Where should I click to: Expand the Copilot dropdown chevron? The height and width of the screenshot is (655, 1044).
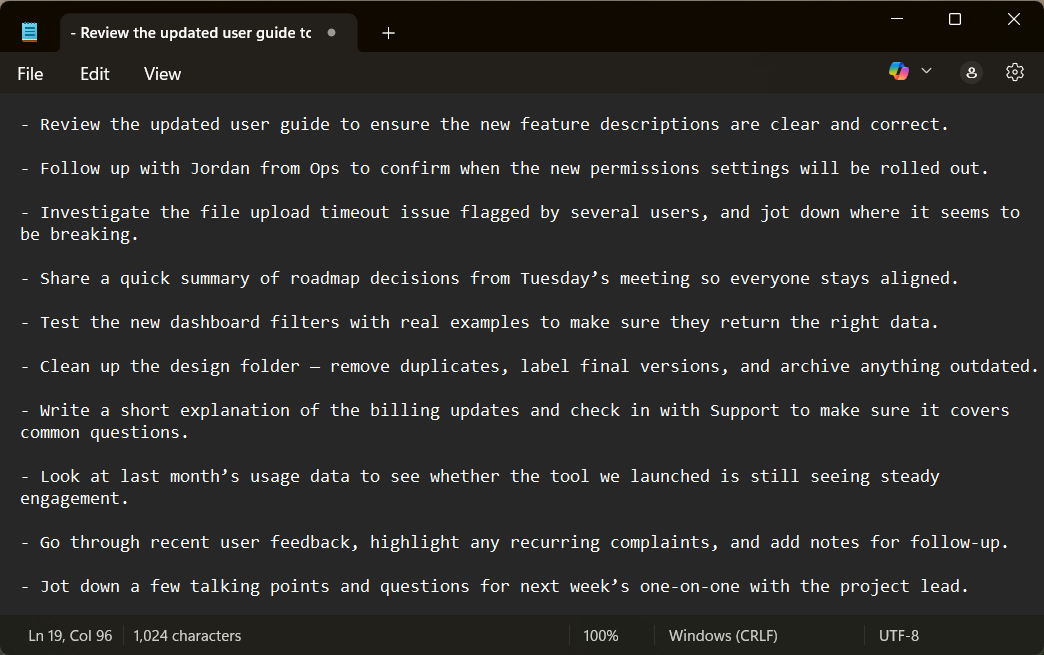tap(926, 70)
